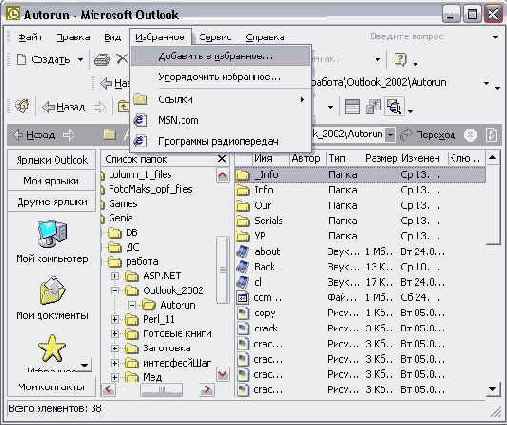Click the MSN.com Internet Explorer icon
The image size is (507, 425).
[x=140, y=120]
